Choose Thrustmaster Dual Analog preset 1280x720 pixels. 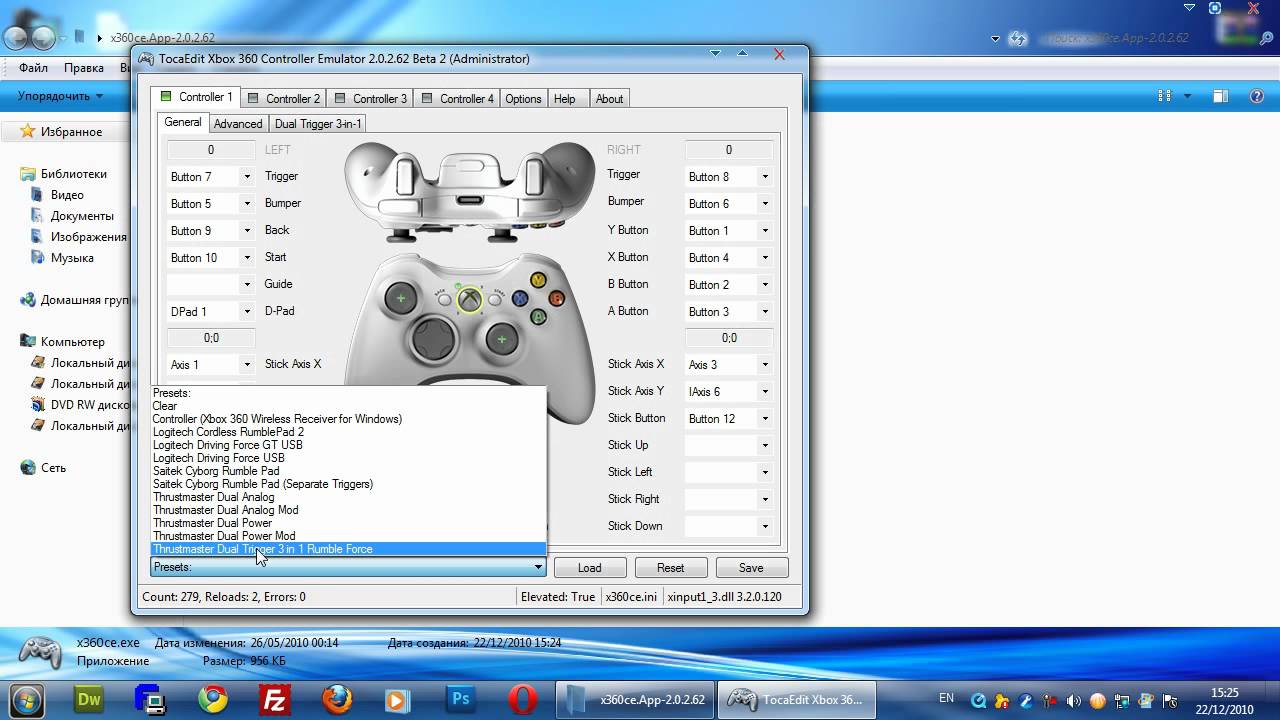pos(348,497)
